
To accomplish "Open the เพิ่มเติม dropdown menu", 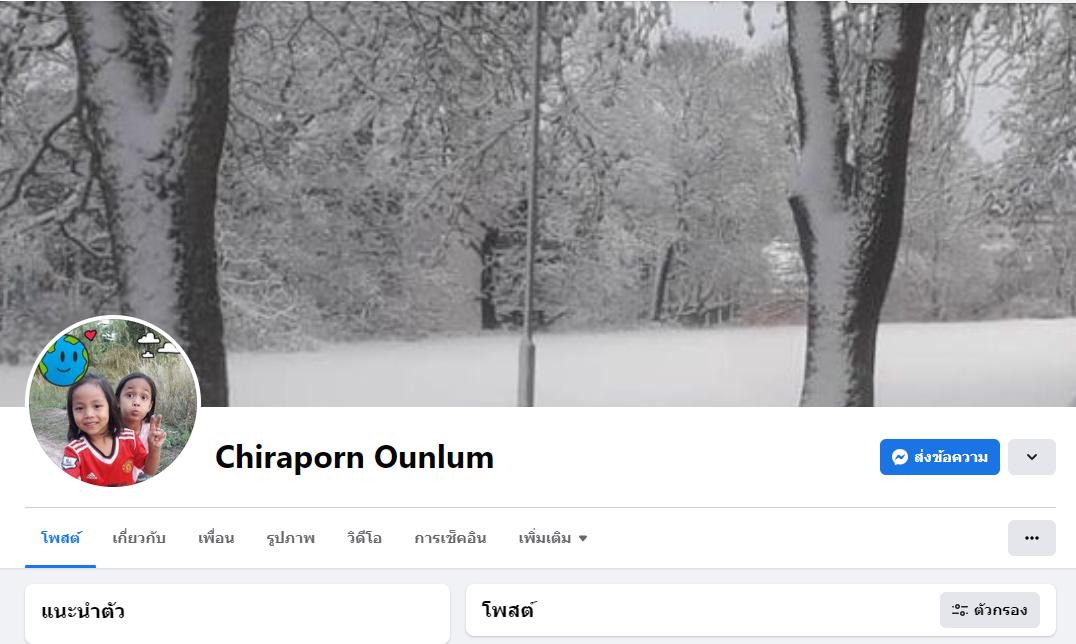I will pyautogui.click(x=552, y=538).
